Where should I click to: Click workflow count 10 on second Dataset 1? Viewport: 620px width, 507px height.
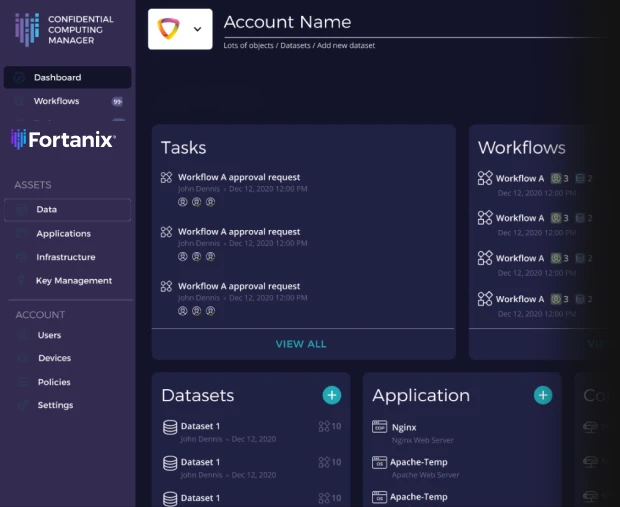click(330, 462)
